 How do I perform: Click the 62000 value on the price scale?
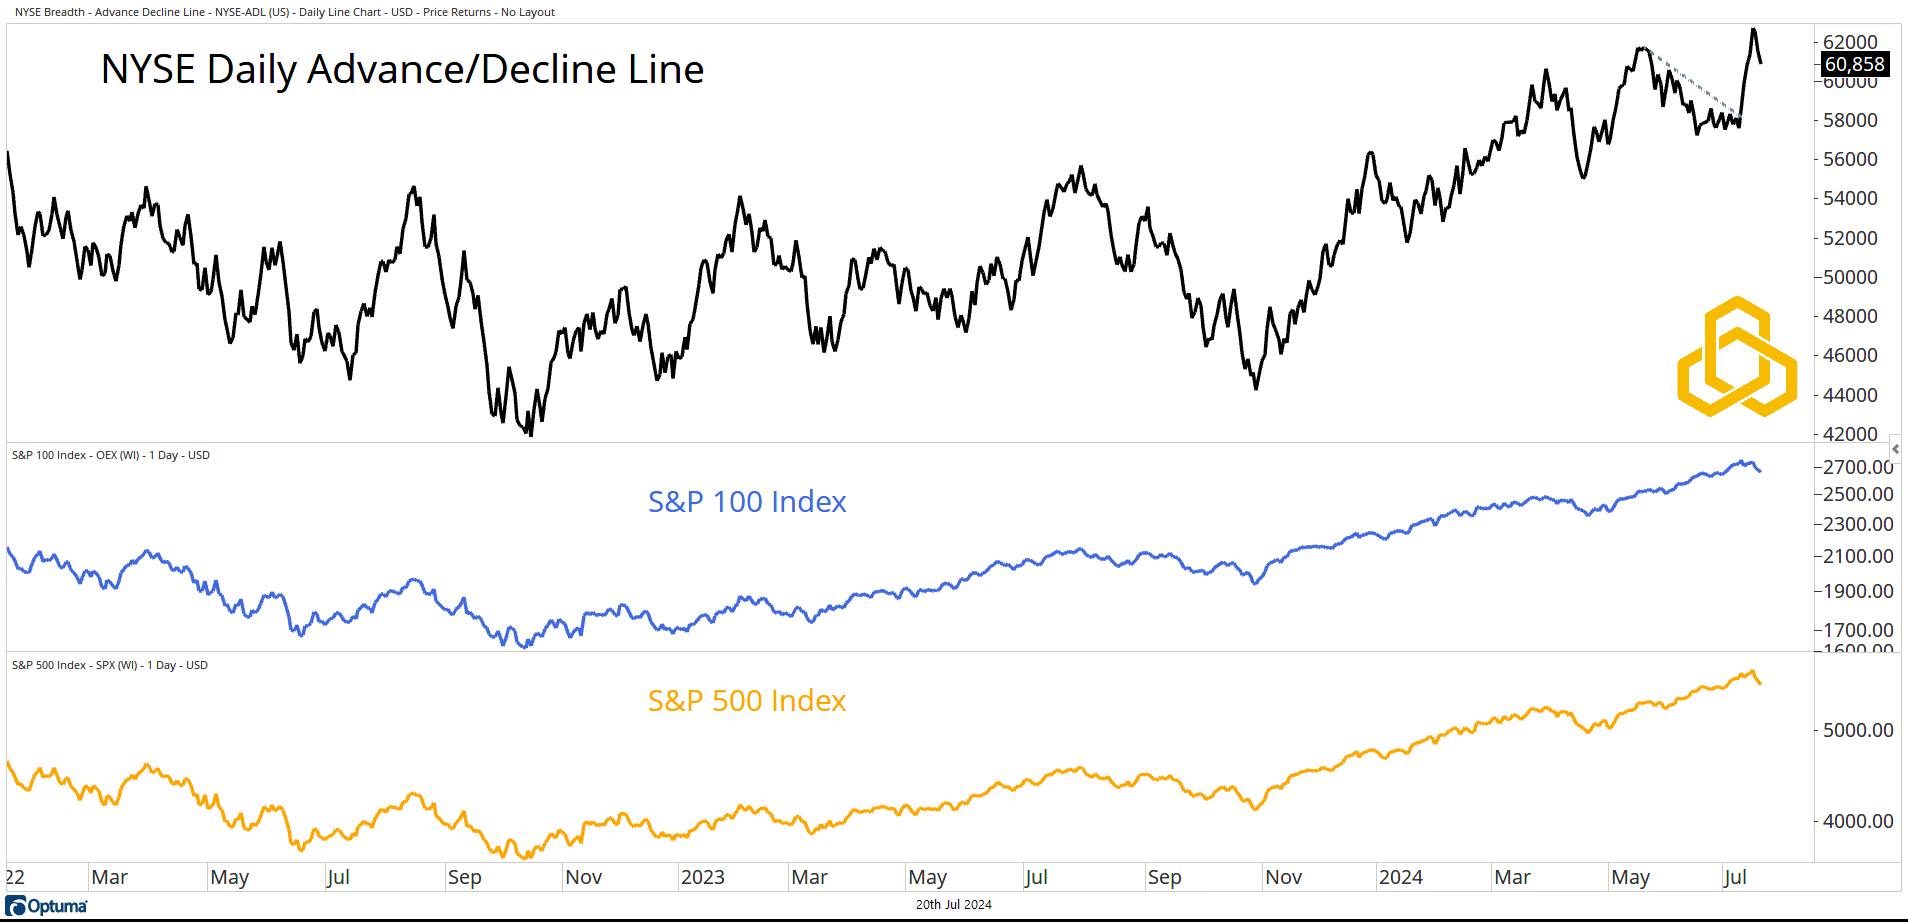point(1850,42)
